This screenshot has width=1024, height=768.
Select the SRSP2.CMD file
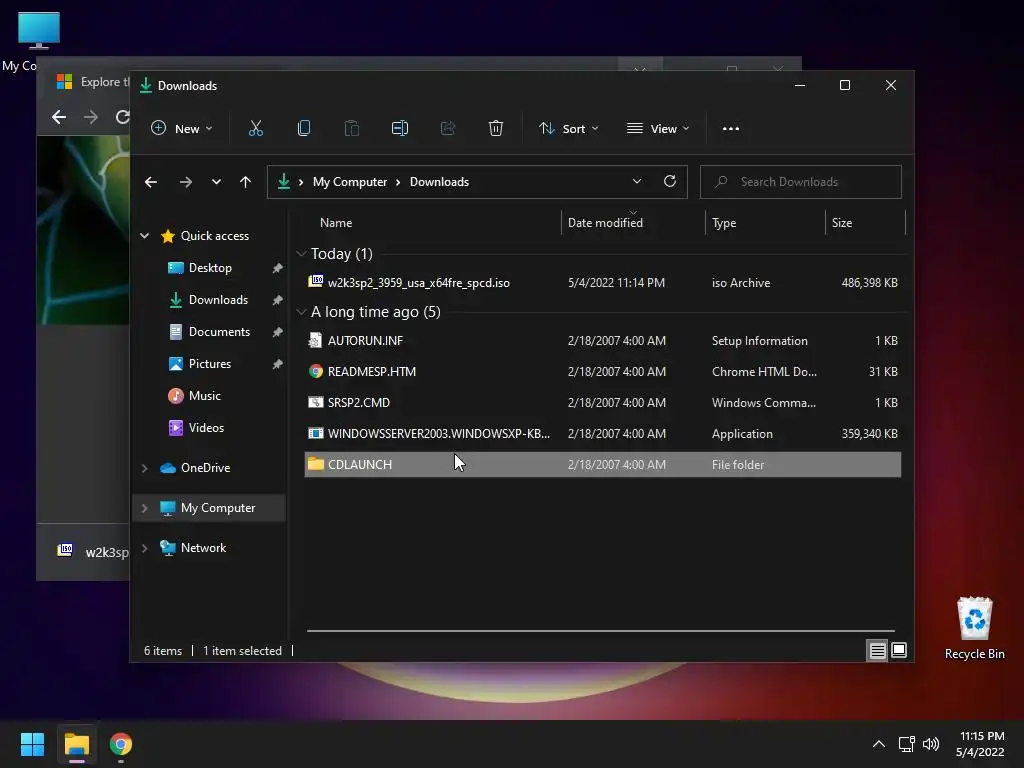point(603,403)
